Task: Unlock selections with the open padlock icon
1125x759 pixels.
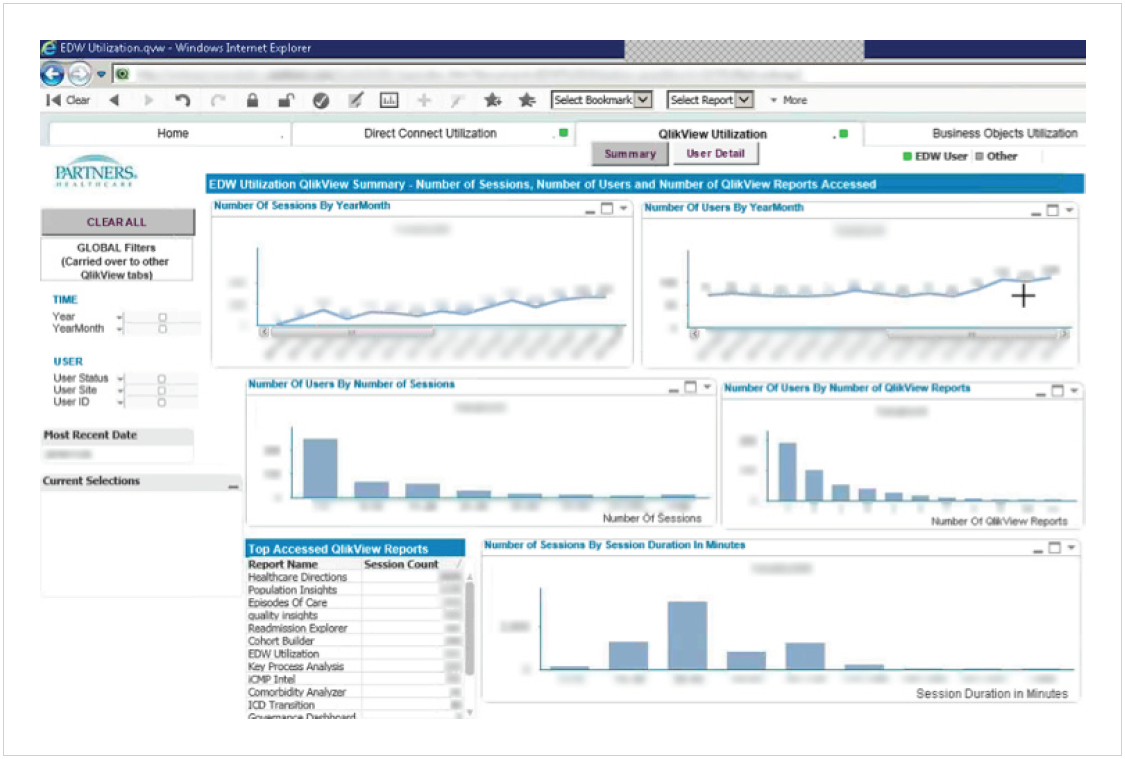Action: [286, 100]
